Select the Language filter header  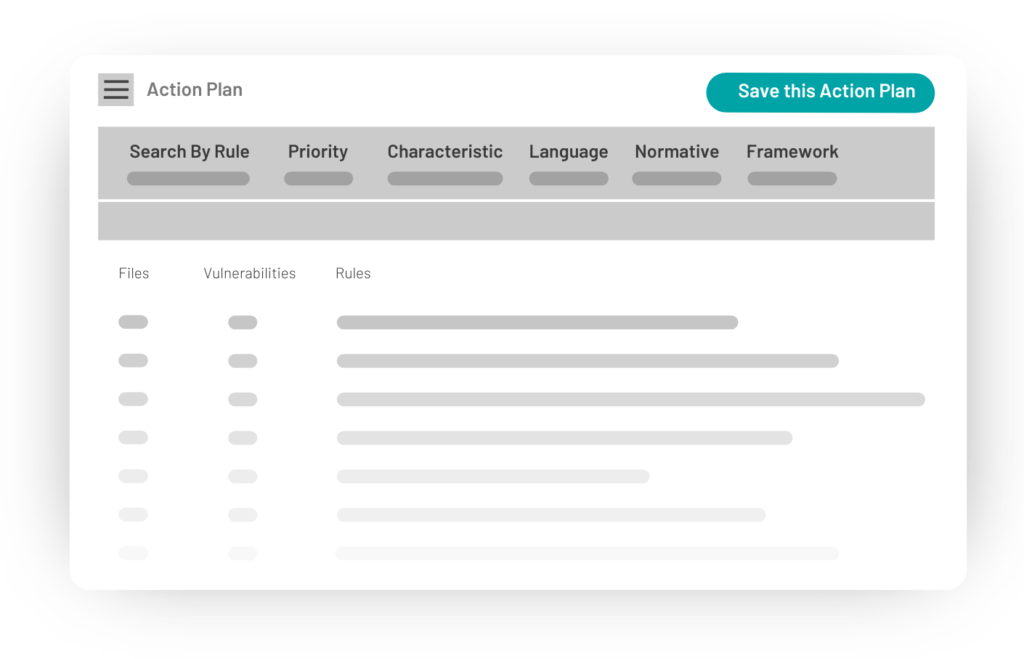coord(568,151)
